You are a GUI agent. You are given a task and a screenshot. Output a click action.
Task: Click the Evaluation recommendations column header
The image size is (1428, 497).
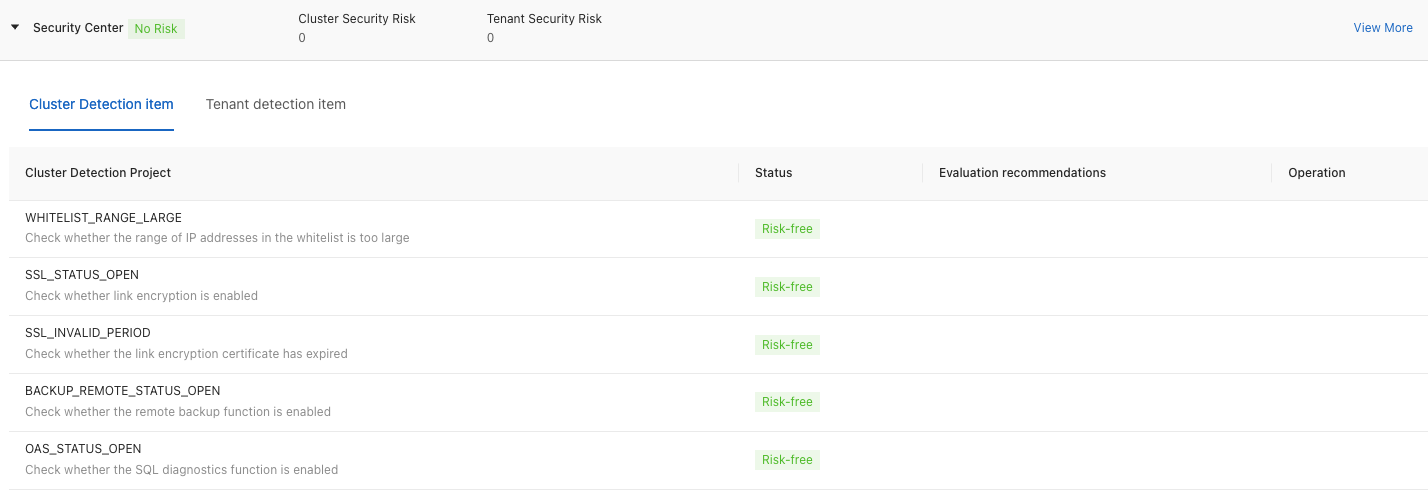click(1022, 173)
